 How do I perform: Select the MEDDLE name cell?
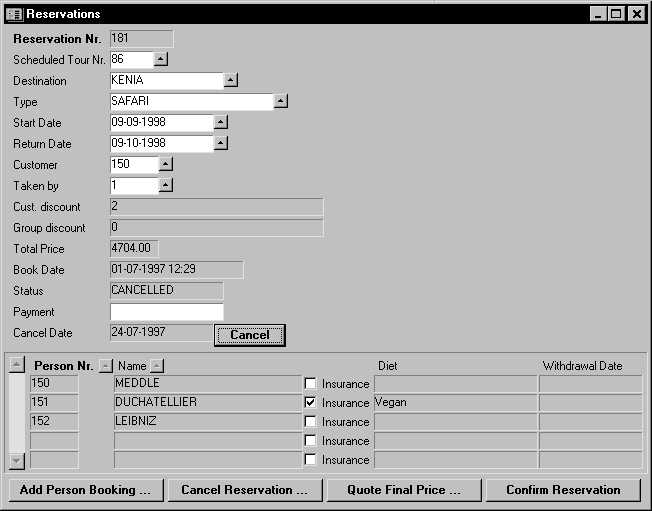click(207, 383)
